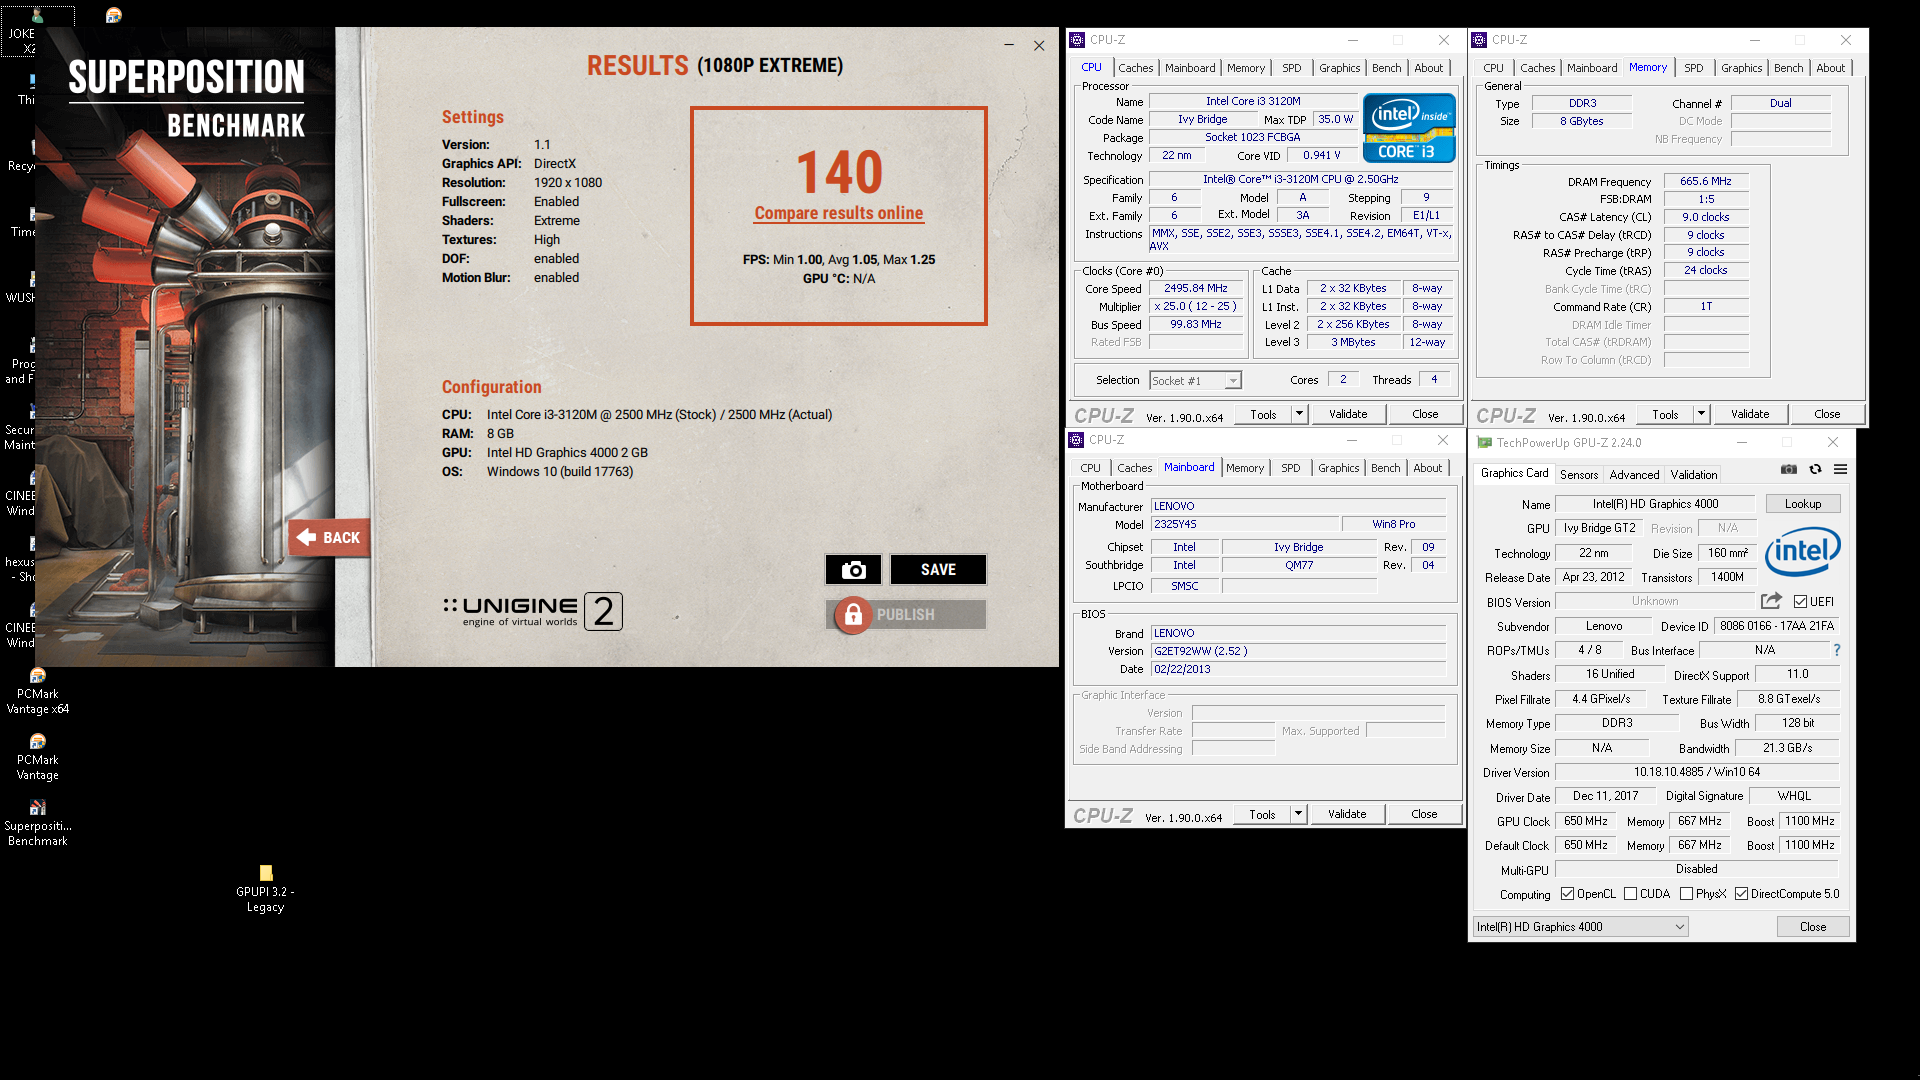1920x1080 pixels.
Task: Switch to Caches tab in CPU-Z CPU window
Action: pyautogui.click(x=1135, y=68)
